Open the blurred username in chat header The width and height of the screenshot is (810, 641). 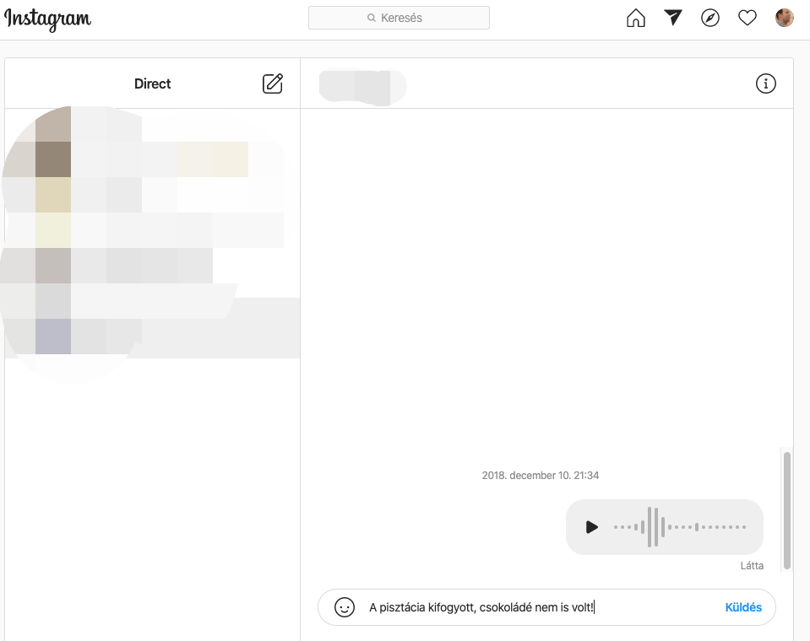click(363, 87)
